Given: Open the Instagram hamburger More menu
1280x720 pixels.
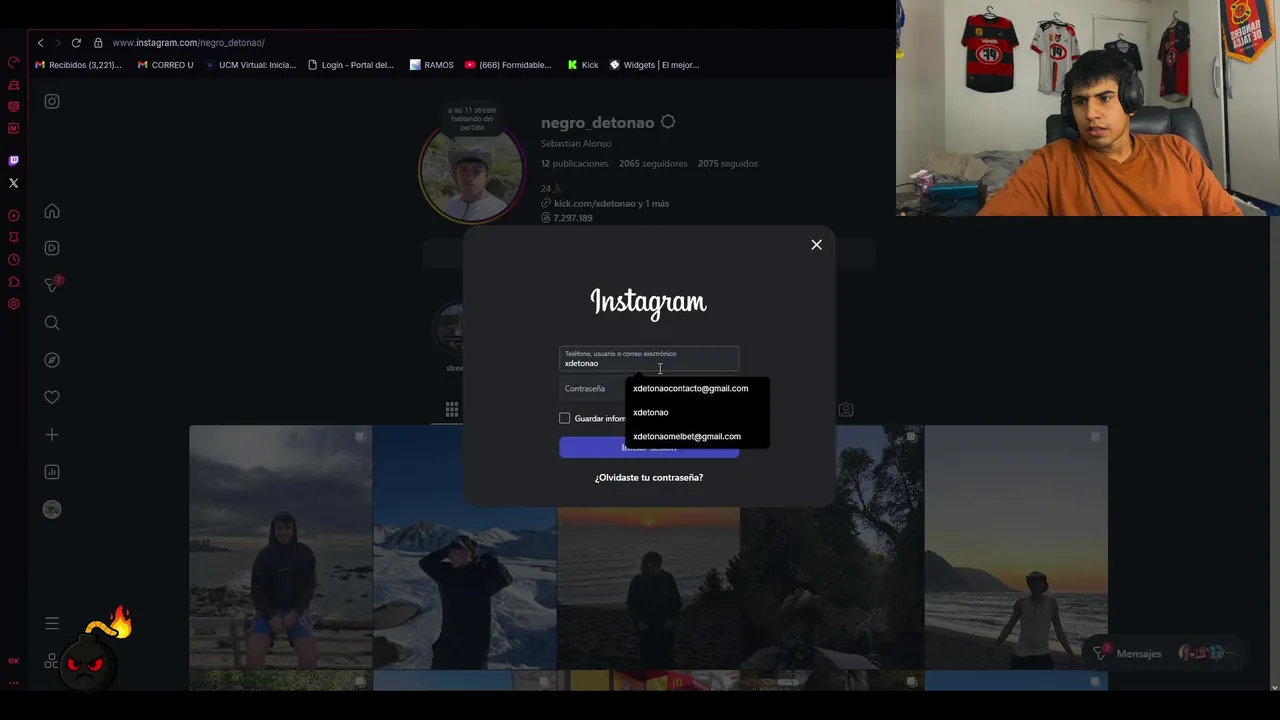Looking at the screenshot, I should tap(52, 623).
